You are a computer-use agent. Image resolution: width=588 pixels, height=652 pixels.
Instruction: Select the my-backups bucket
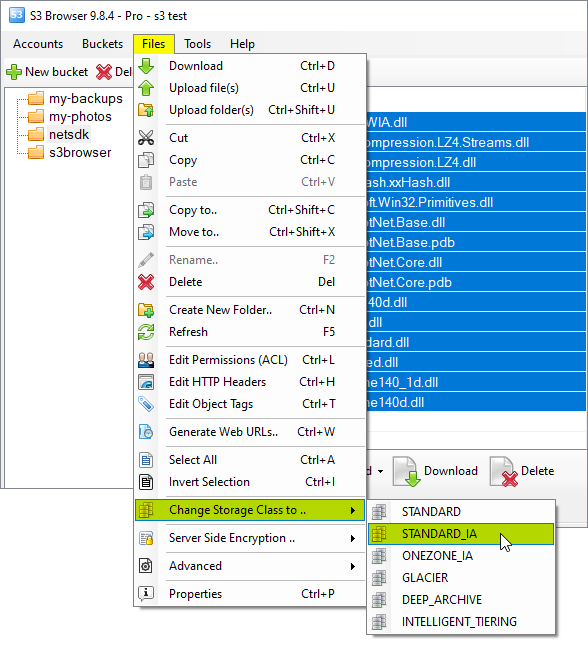(86, 99)
